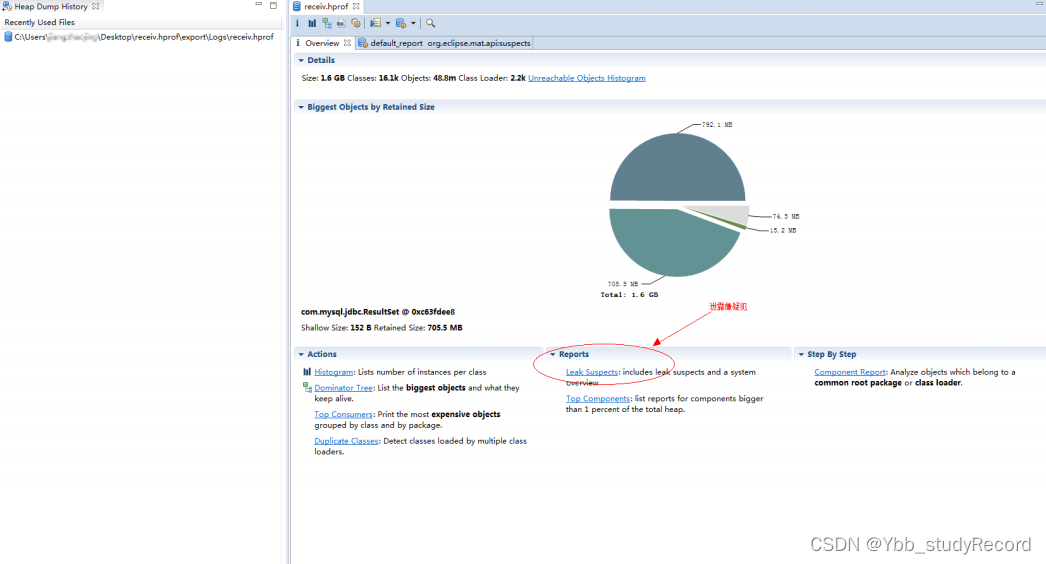Collapse the Details section
Image resolution: width=1046 pixels, height=564 pixels.
pyautogui.click(x=301, y=60)
